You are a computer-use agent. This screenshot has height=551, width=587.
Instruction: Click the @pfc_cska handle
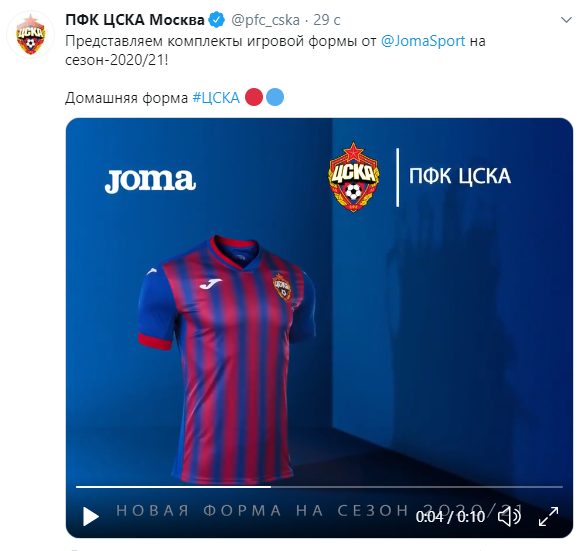[x=265, y=20]
